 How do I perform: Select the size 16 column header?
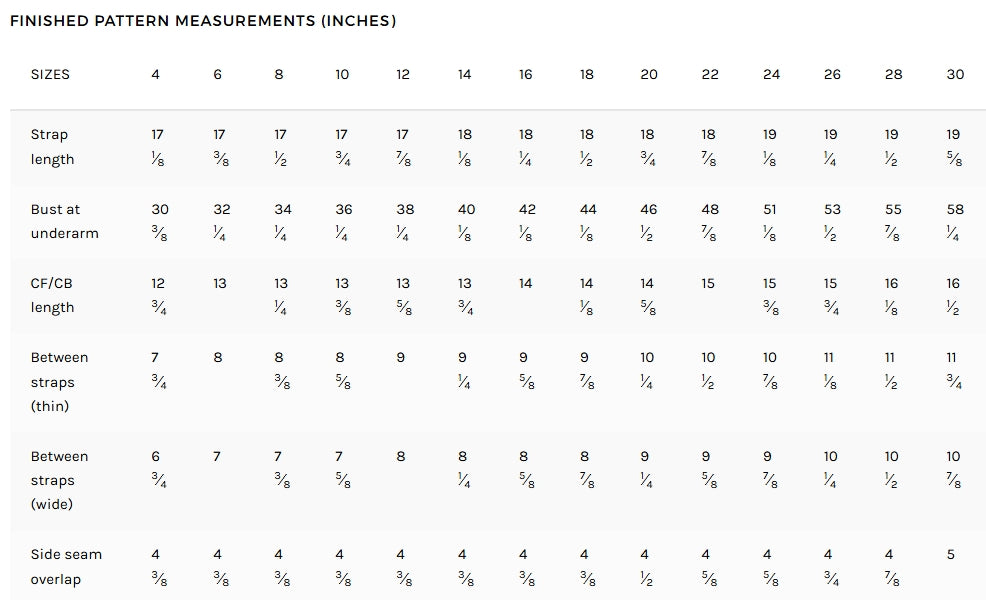(x=526, y=75)
